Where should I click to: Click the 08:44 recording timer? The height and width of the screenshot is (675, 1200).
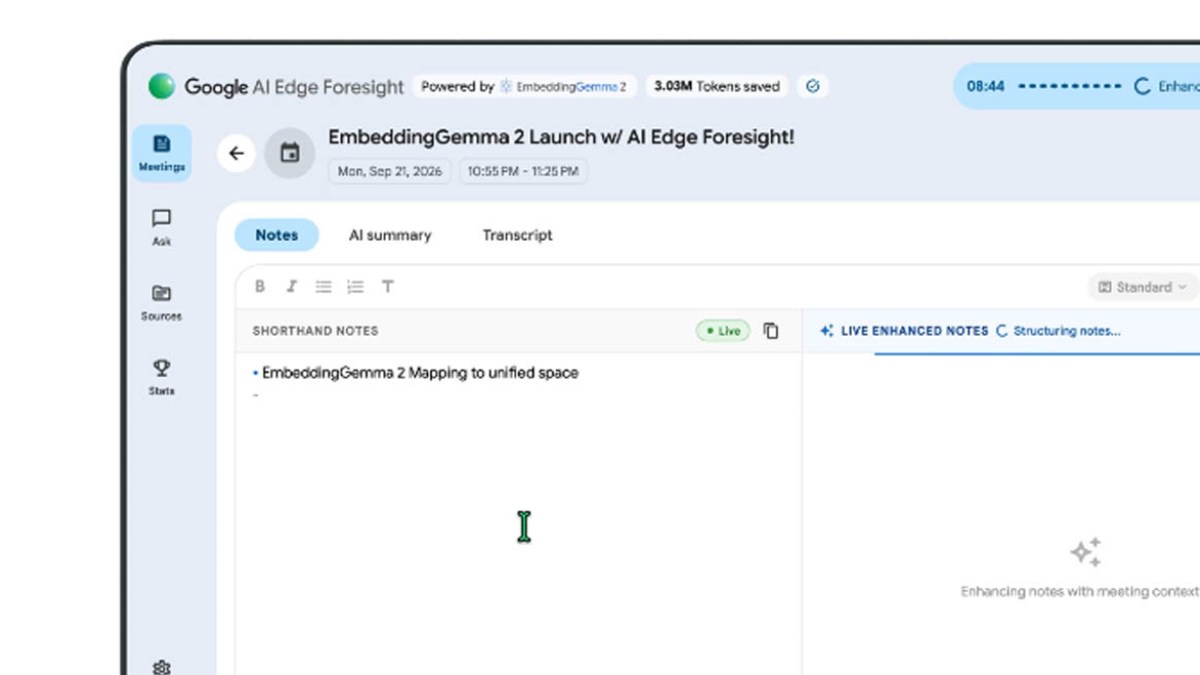click(x=985, y=87)
